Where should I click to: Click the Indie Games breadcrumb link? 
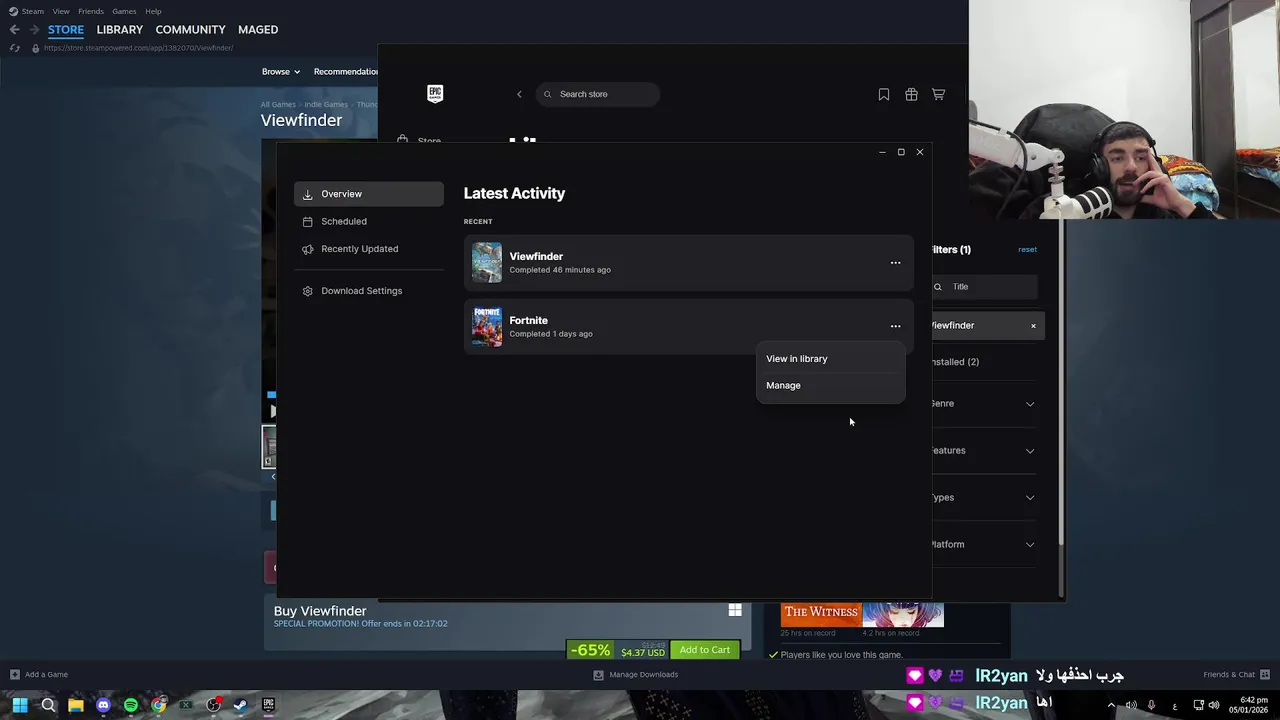click(x=326, y=105)
